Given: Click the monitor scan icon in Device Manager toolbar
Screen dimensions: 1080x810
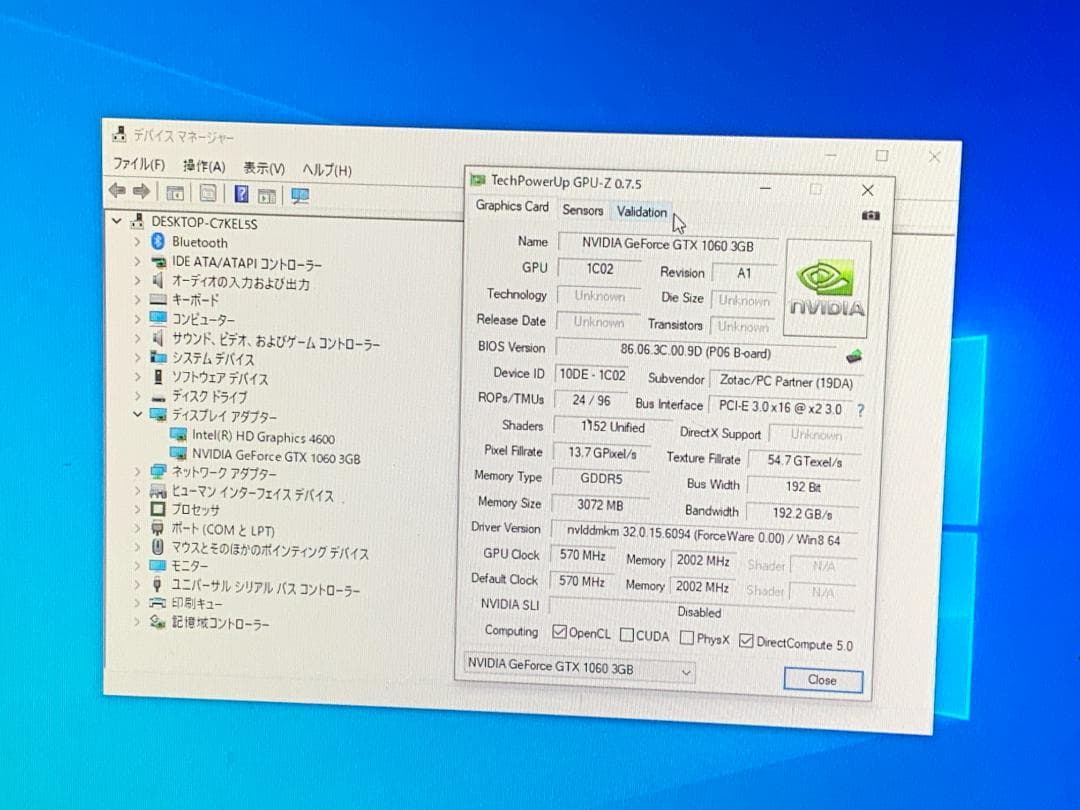Looking at the screenshot, I should tap(300, 196).
